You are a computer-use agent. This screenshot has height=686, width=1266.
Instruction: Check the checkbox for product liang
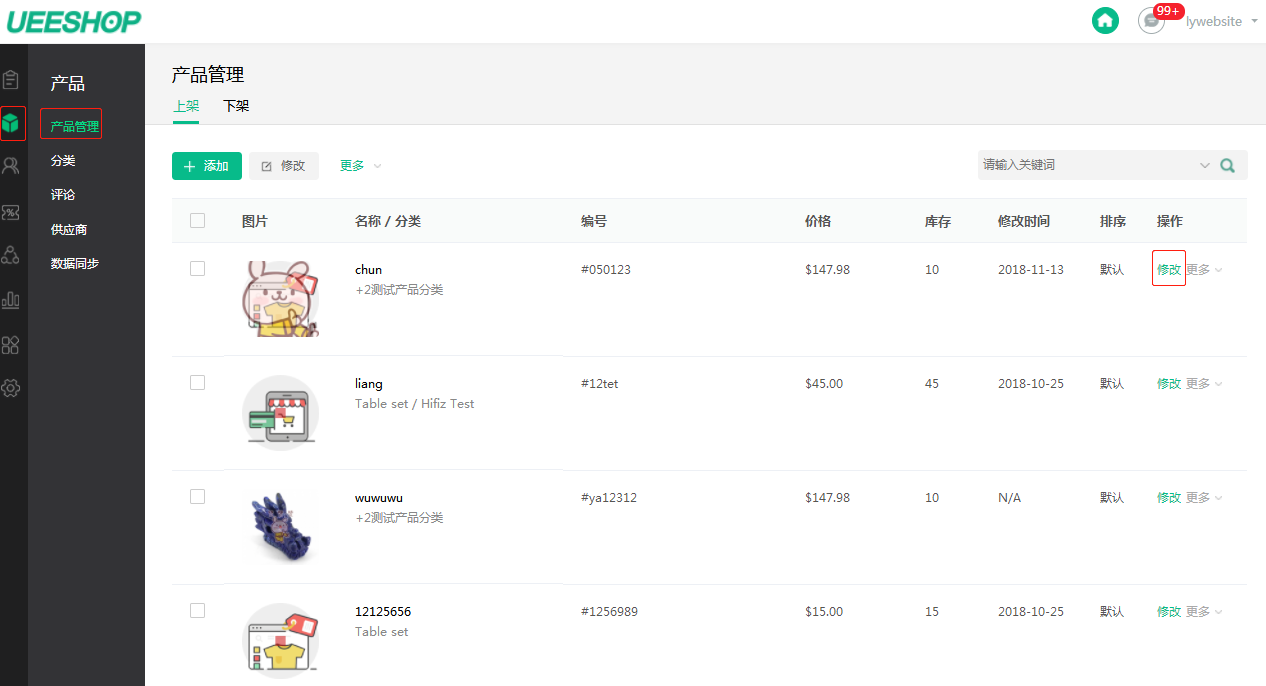click(198, 383)
